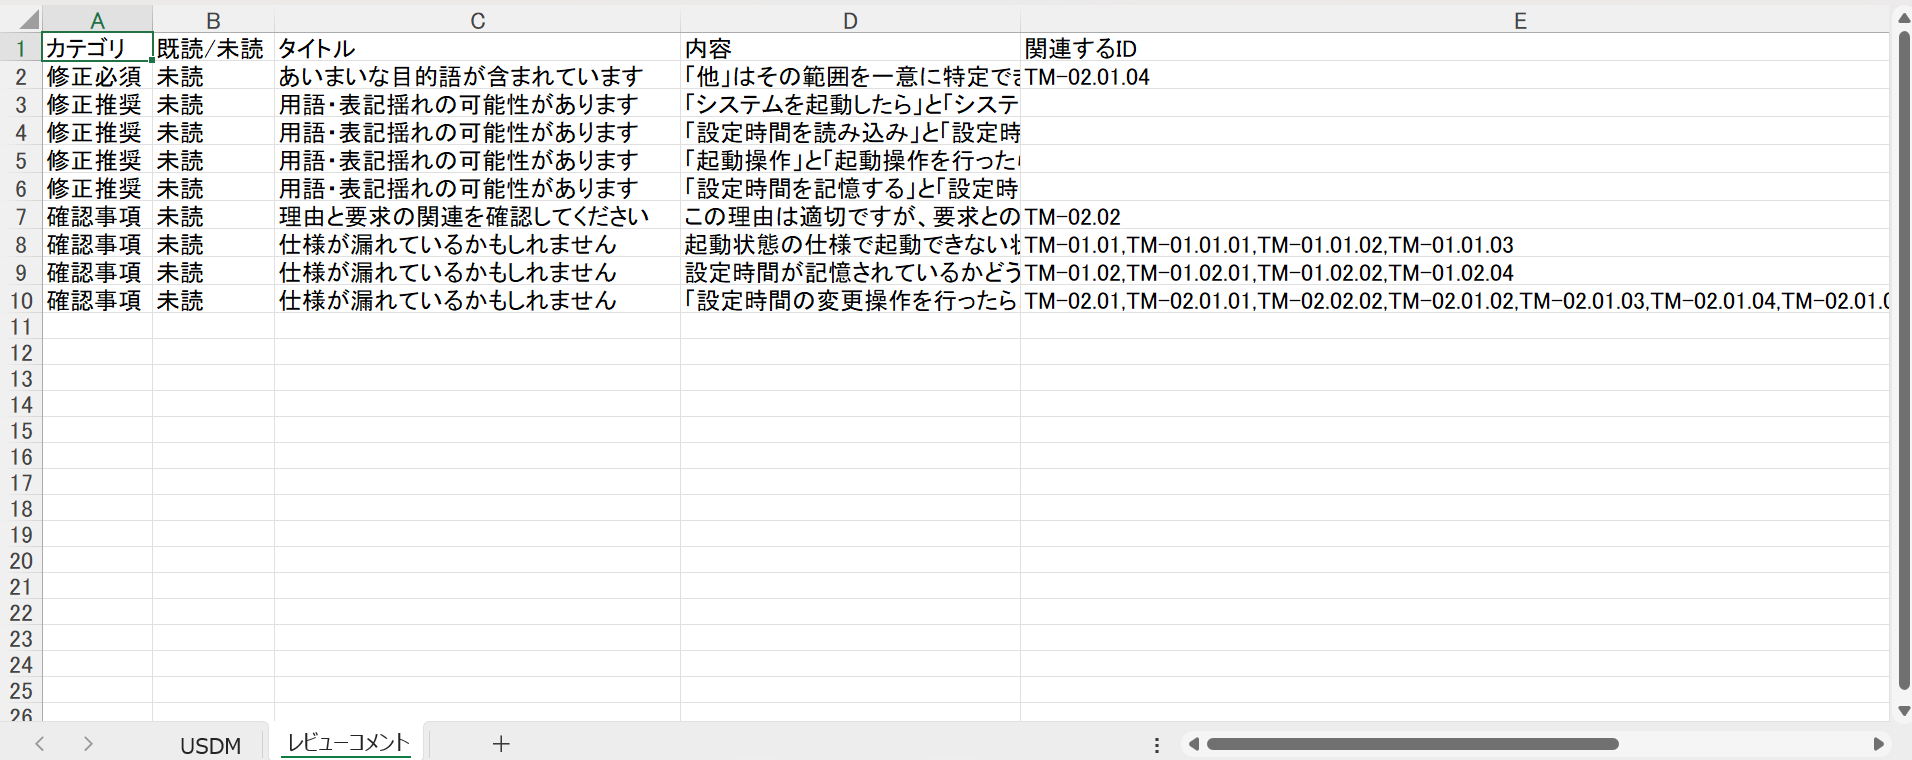
Task: Open sheet tab options three-dot handle
Action: (x=1156, y=744)
